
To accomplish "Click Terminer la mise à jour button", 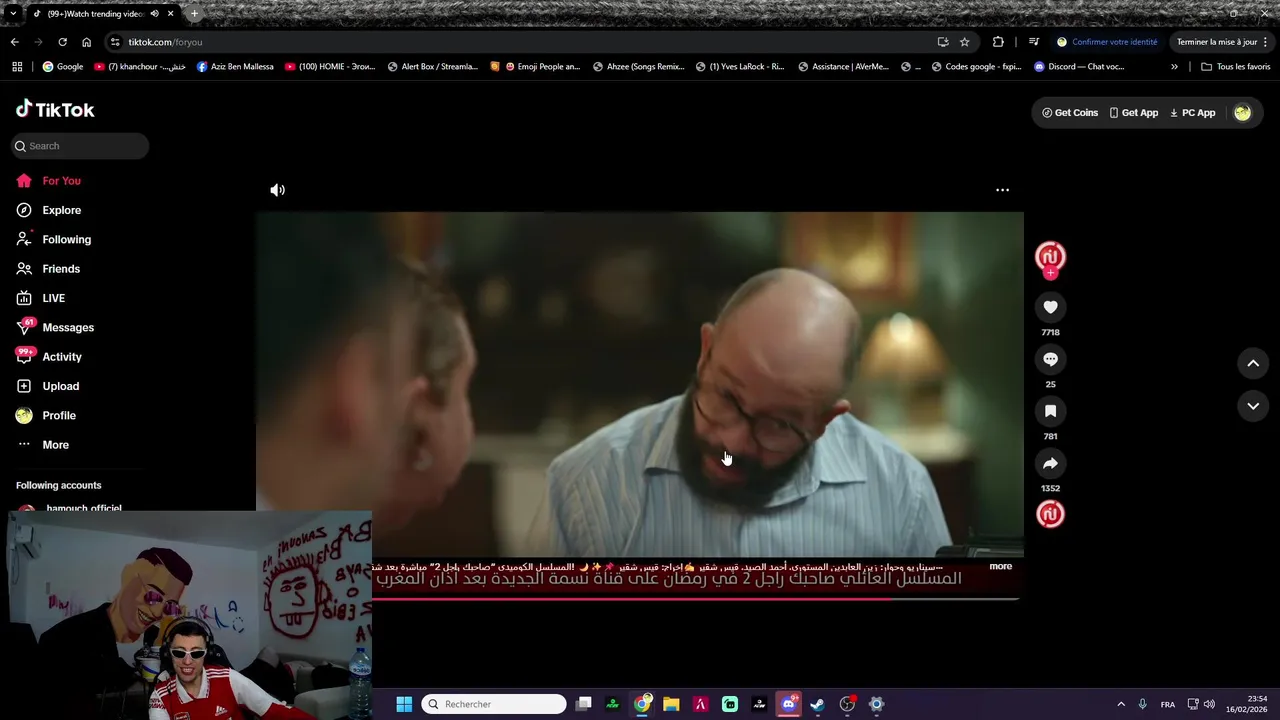I will pyautogui.click(x=1222, y=42).
